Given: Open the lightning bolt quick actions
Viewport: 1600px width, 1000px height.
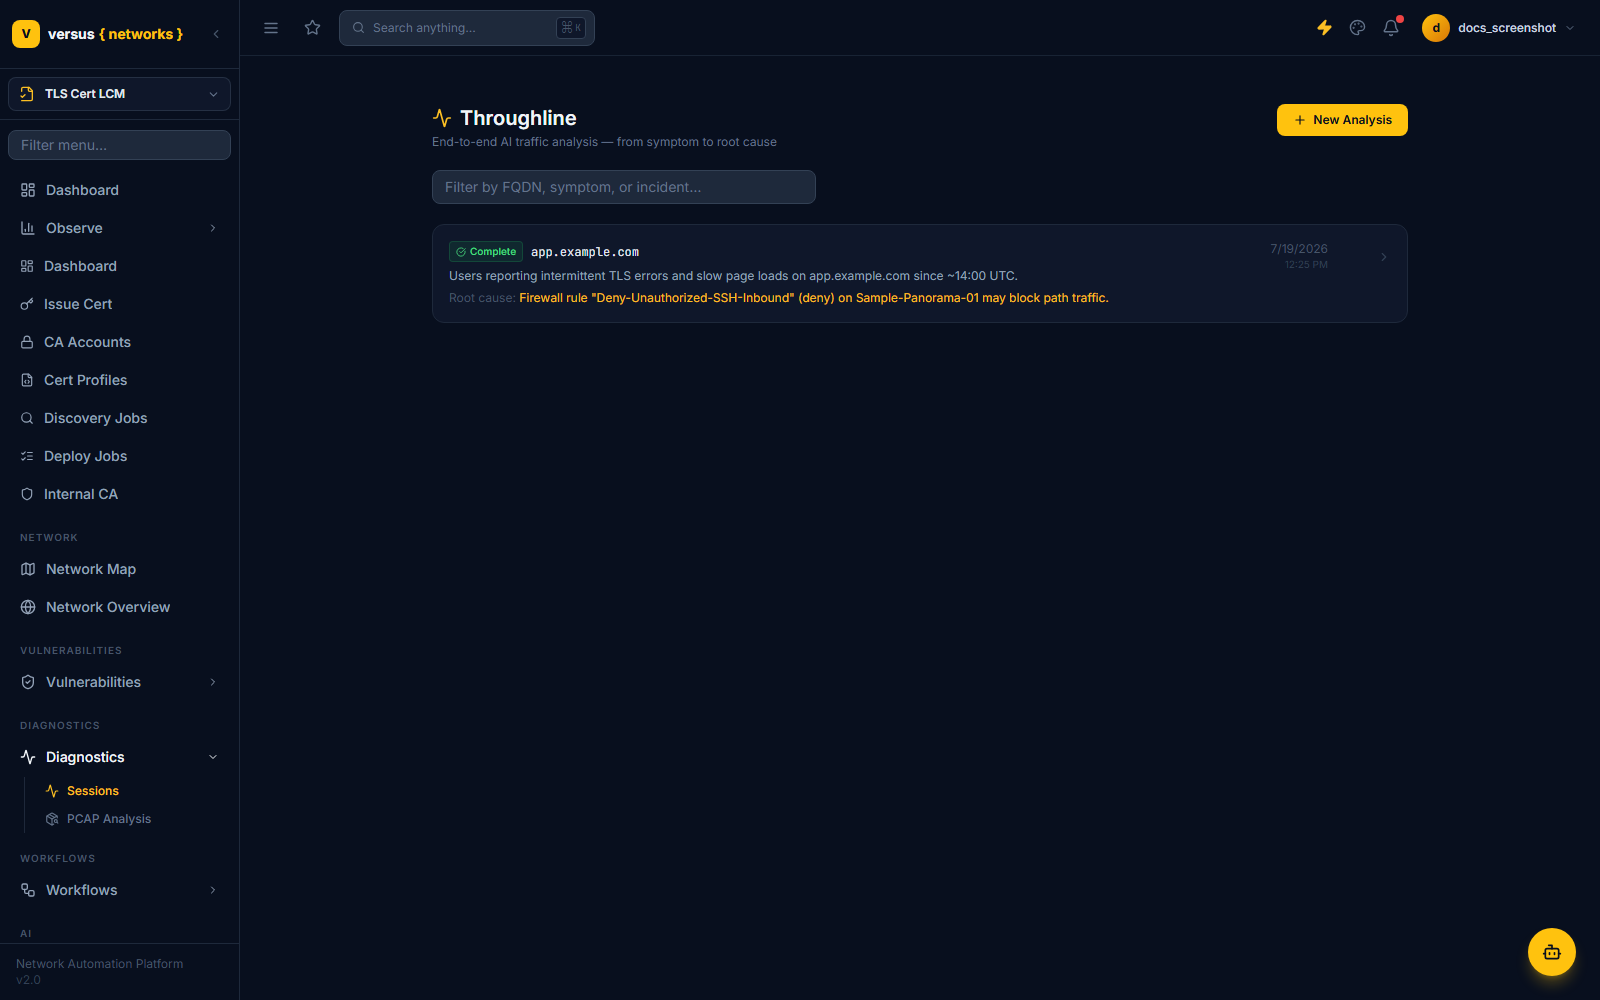Looking at the screenshot, I should pos(1324,28).
